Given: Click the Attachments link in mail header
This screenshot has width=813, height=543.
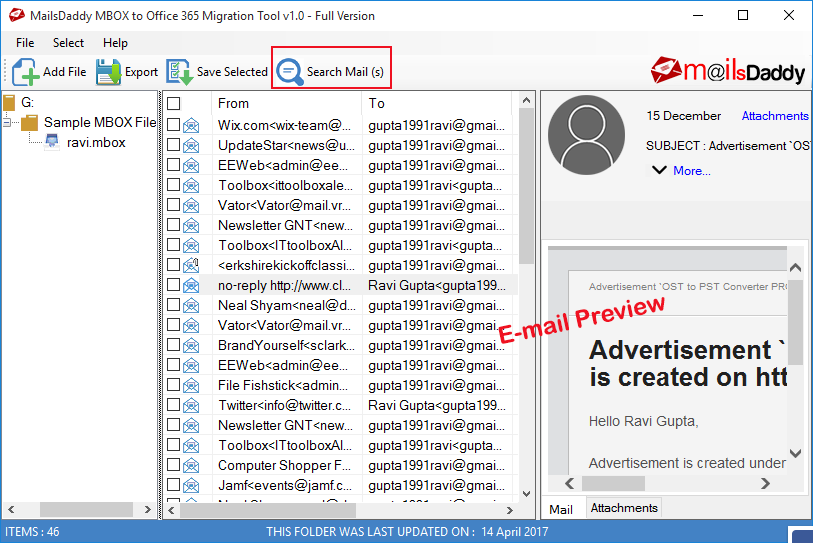Looking at the screenshot, I should (x=775, y=116).
